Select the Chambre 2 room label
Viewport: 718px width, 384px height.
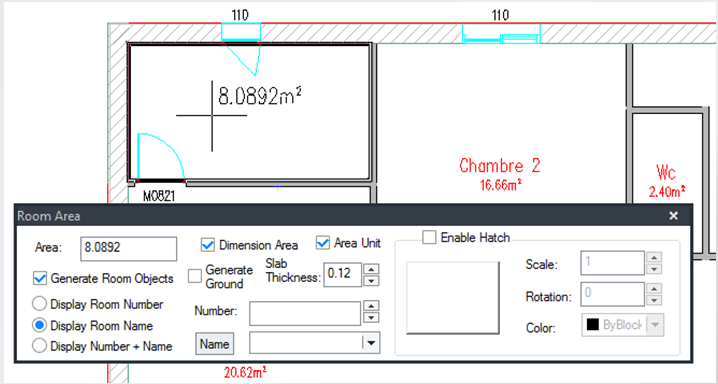pos(500,165)
